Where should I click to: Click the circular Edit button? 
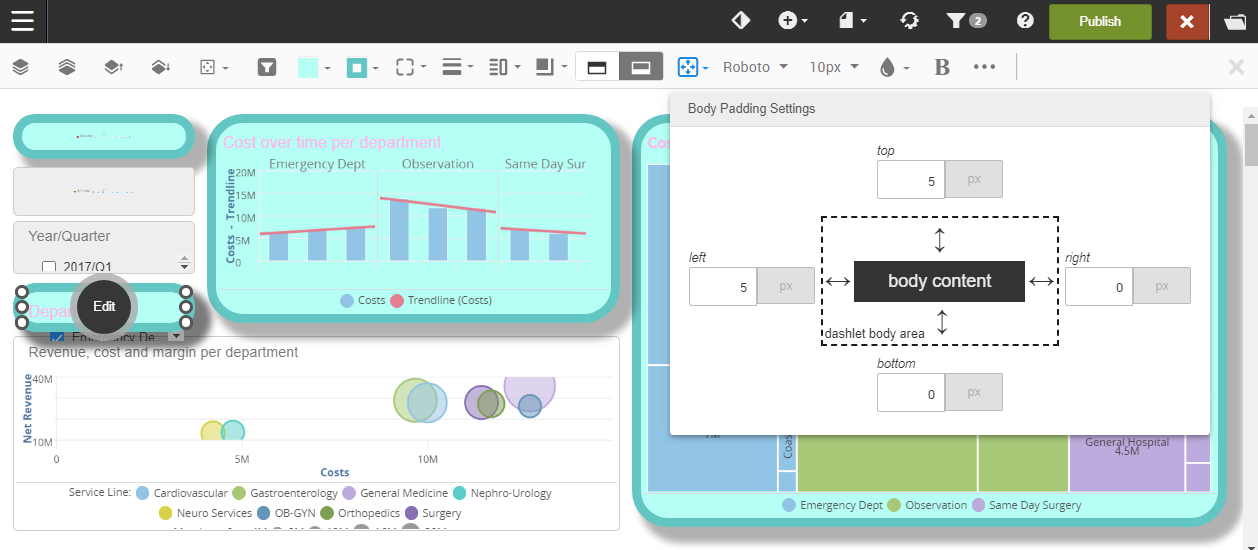coord(104,307)
